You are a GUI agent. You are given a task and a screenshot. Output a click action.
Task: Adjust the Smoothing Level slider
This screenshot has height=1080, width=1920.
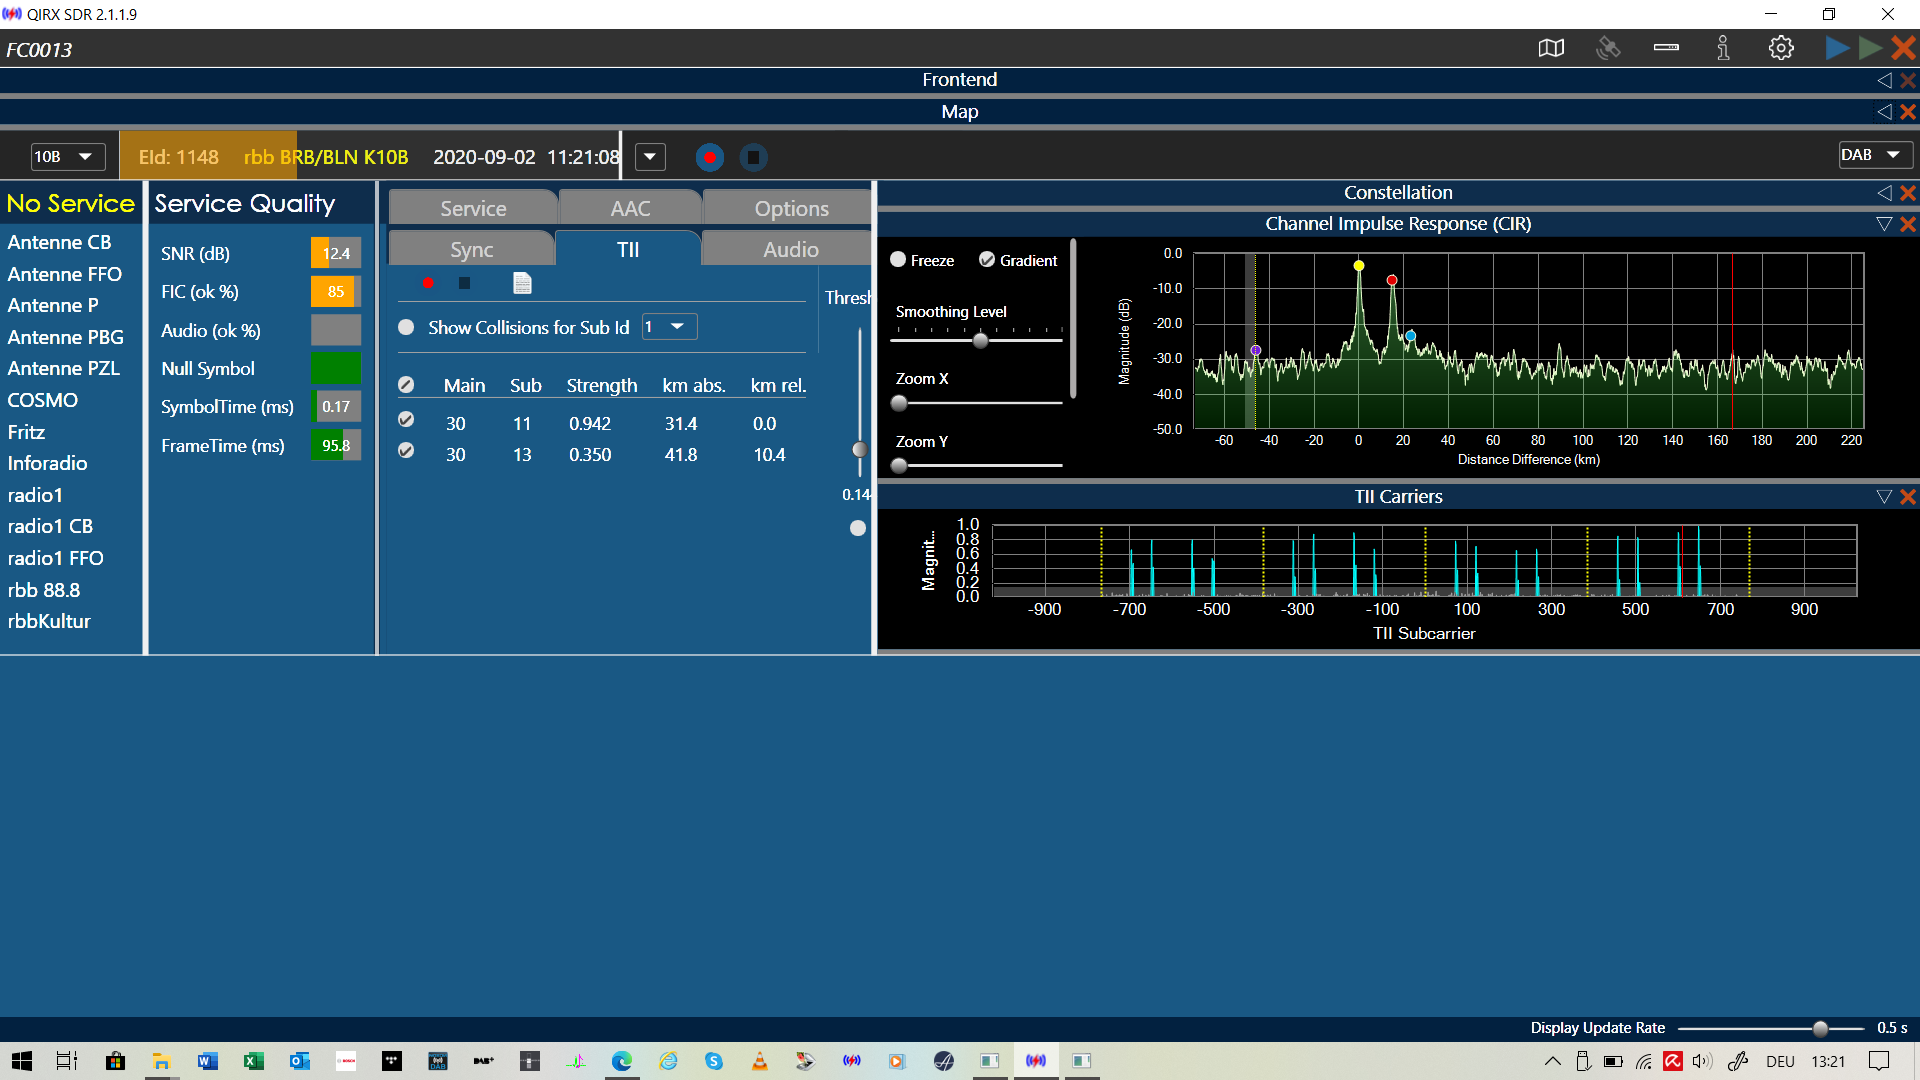[x=981, y=341]
